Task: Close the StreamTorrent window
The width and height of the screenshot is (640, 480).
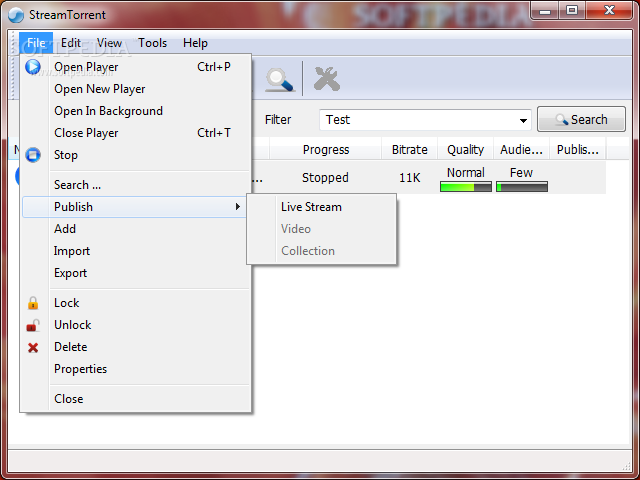Action: click(609, 11)
